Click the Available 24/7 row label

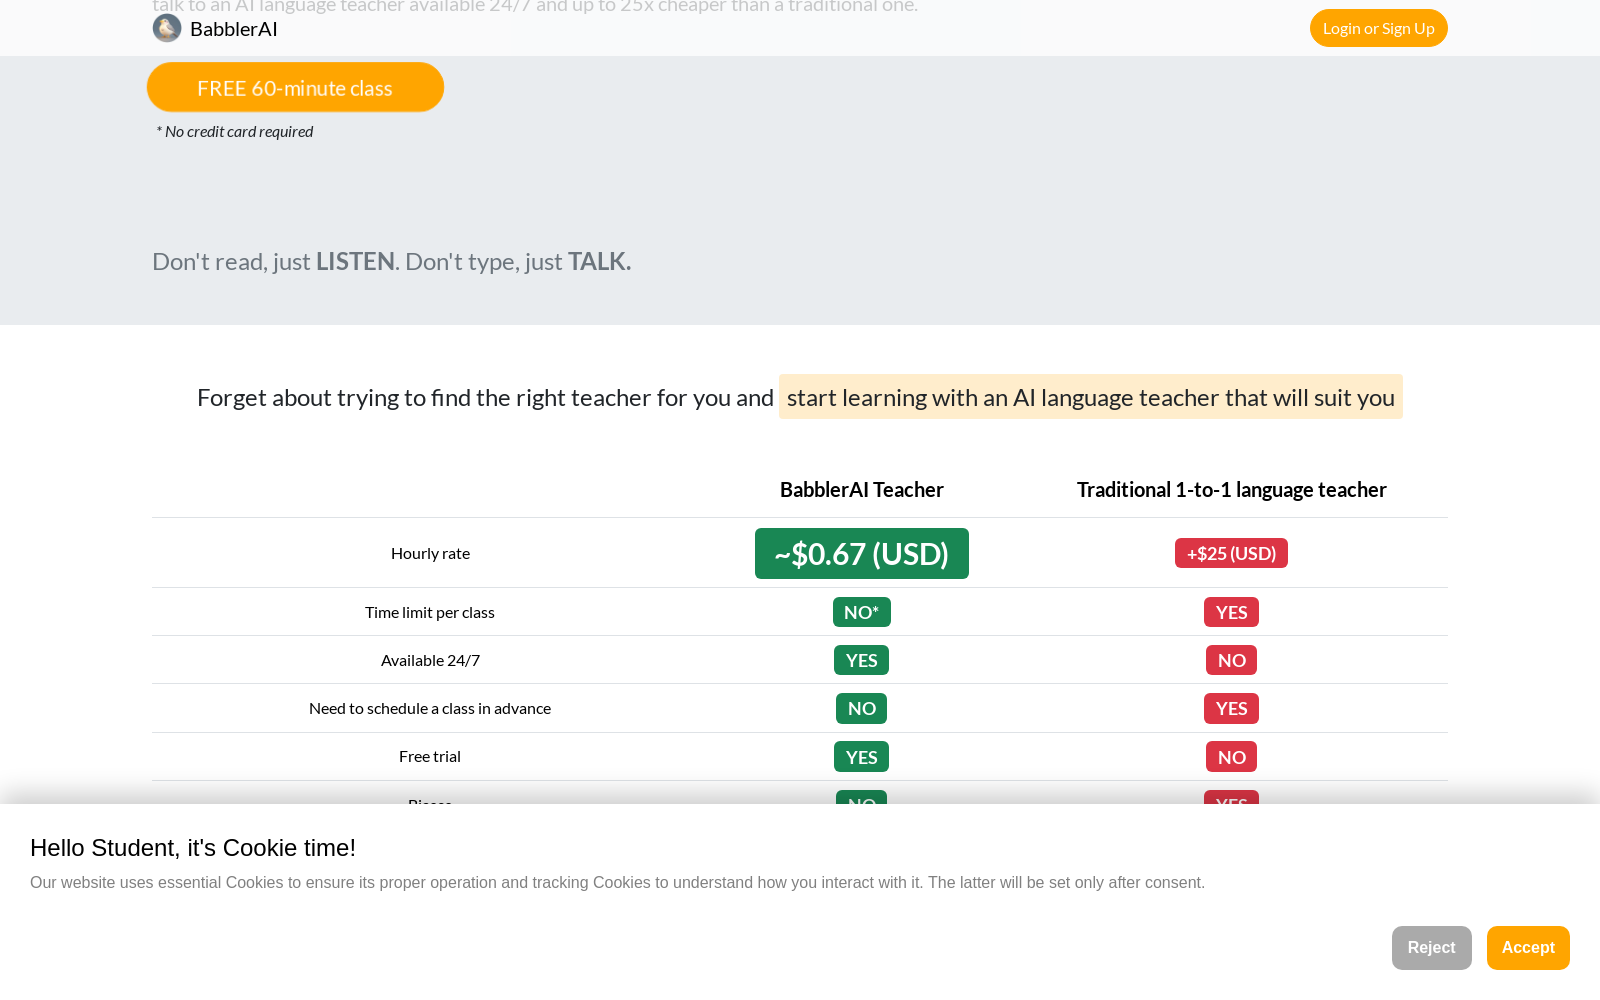pyautogui.click(x=430, y=660)
